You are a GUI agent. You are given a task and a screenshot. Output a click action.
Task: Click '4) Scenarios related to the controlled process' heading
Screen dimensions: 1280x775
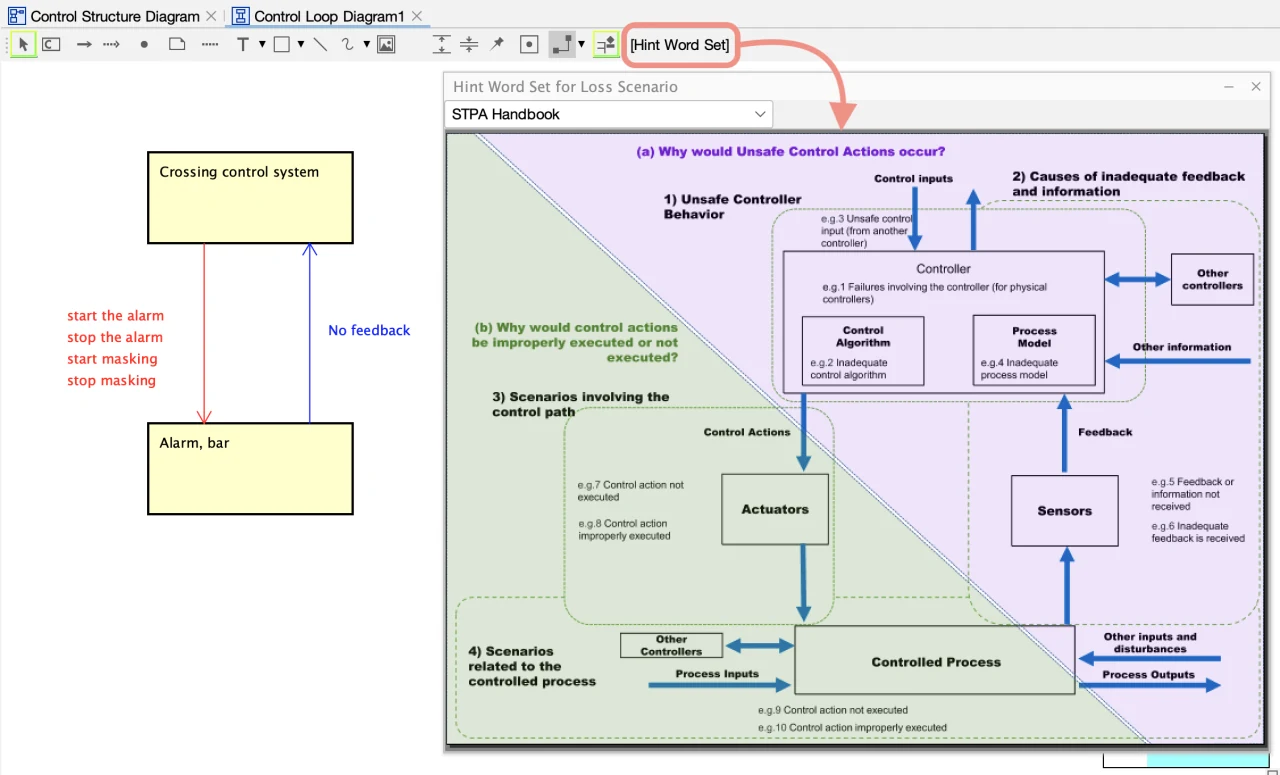[532, 666]
